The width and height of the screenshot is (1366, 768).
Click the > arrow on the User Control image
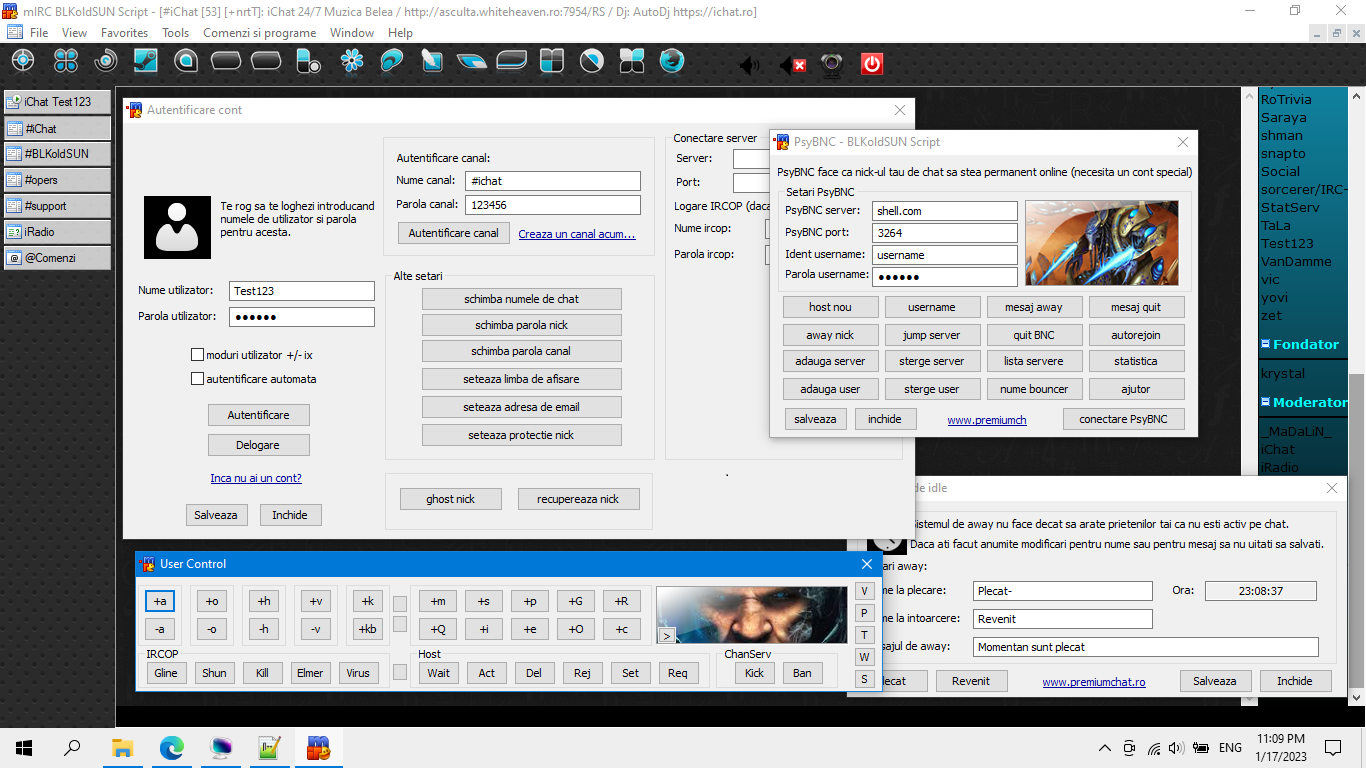(666, 635)
